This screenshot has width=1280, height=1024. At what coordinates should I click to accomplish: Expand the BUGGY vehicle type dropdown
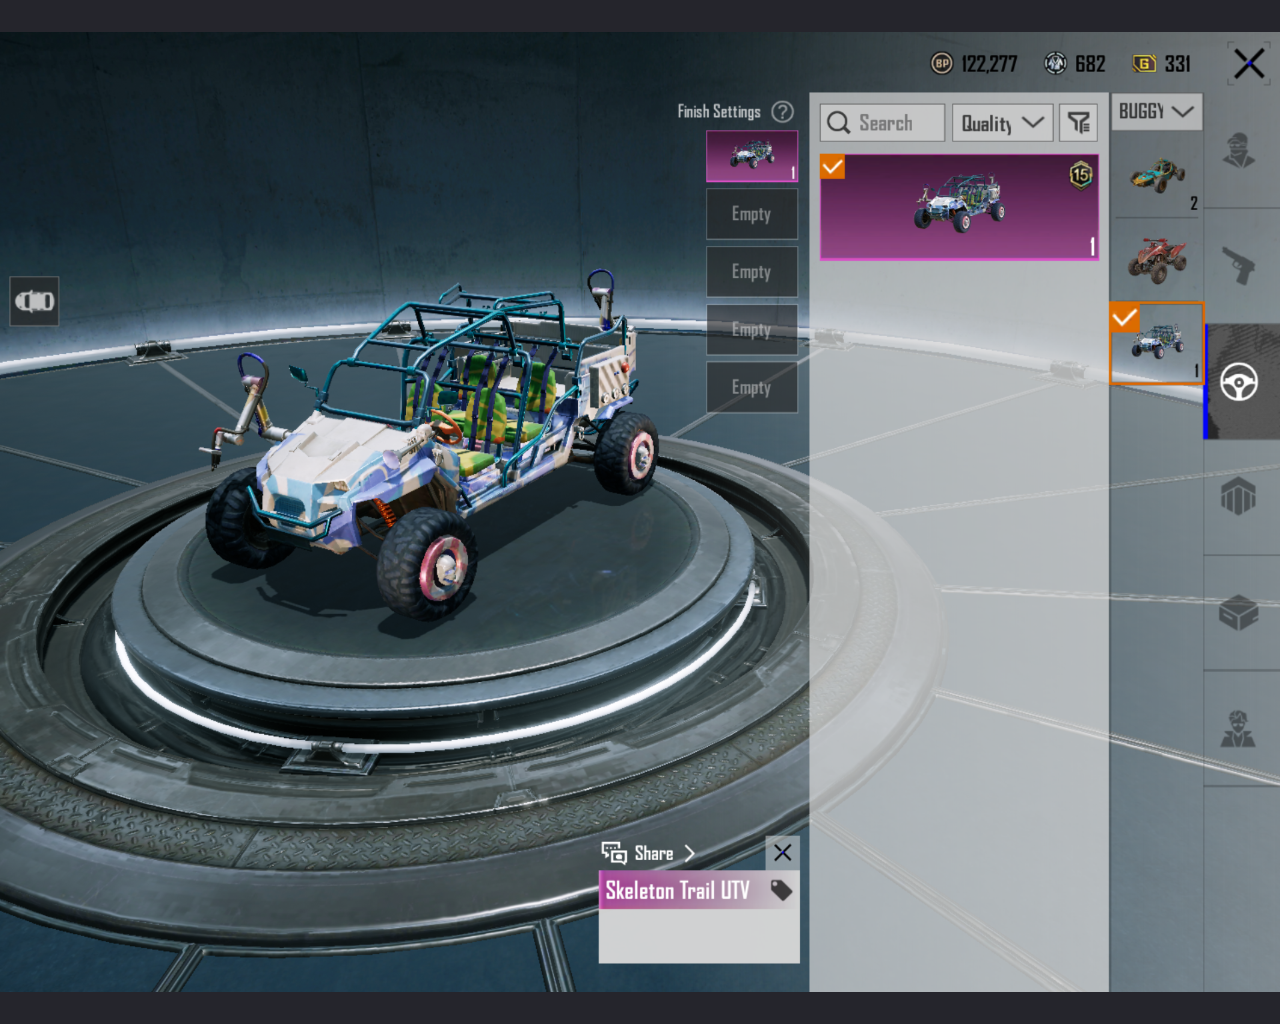tap(1156, 111)
